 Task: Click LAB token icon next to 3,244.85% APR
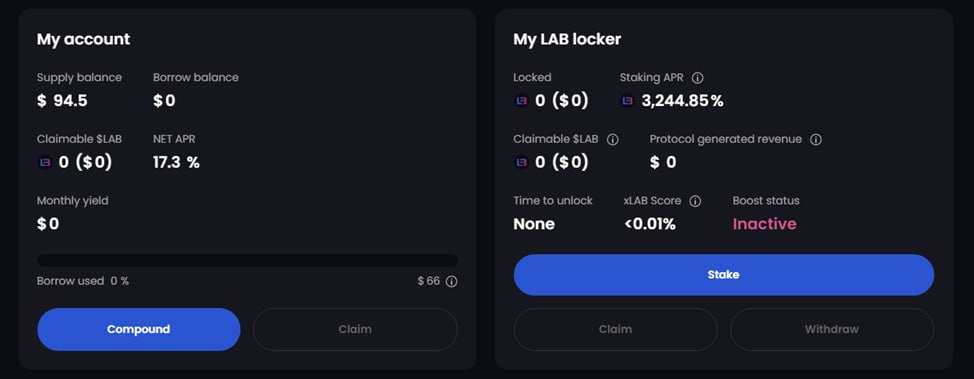627,101
